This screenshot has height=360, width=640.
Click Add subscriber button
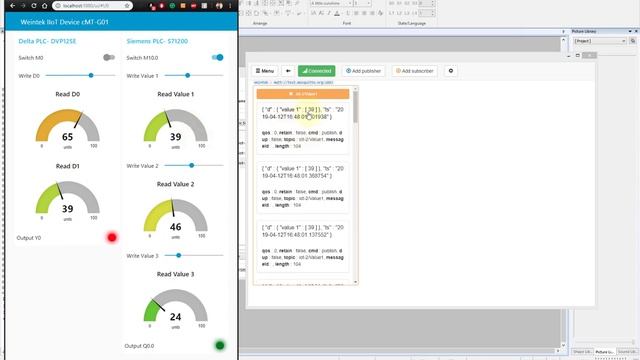[x=415, y=71]
